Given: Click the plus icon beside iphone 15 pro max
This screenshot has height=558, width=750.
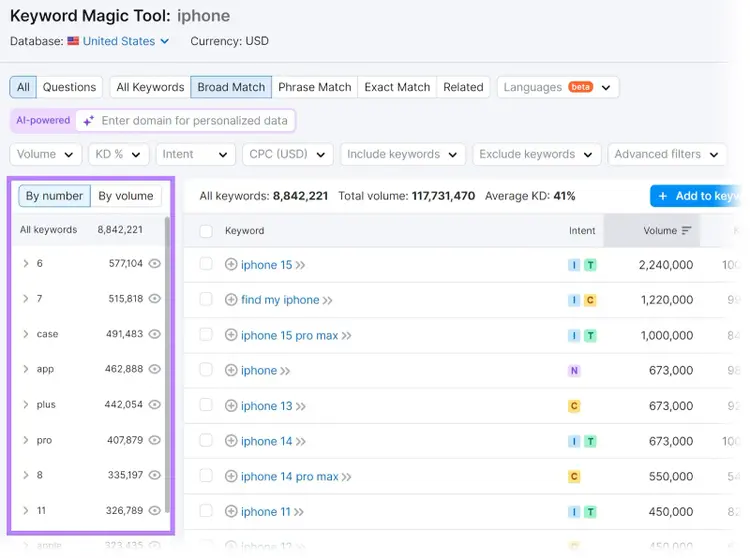Looking at the screenshot, I should tap(231, 335).
